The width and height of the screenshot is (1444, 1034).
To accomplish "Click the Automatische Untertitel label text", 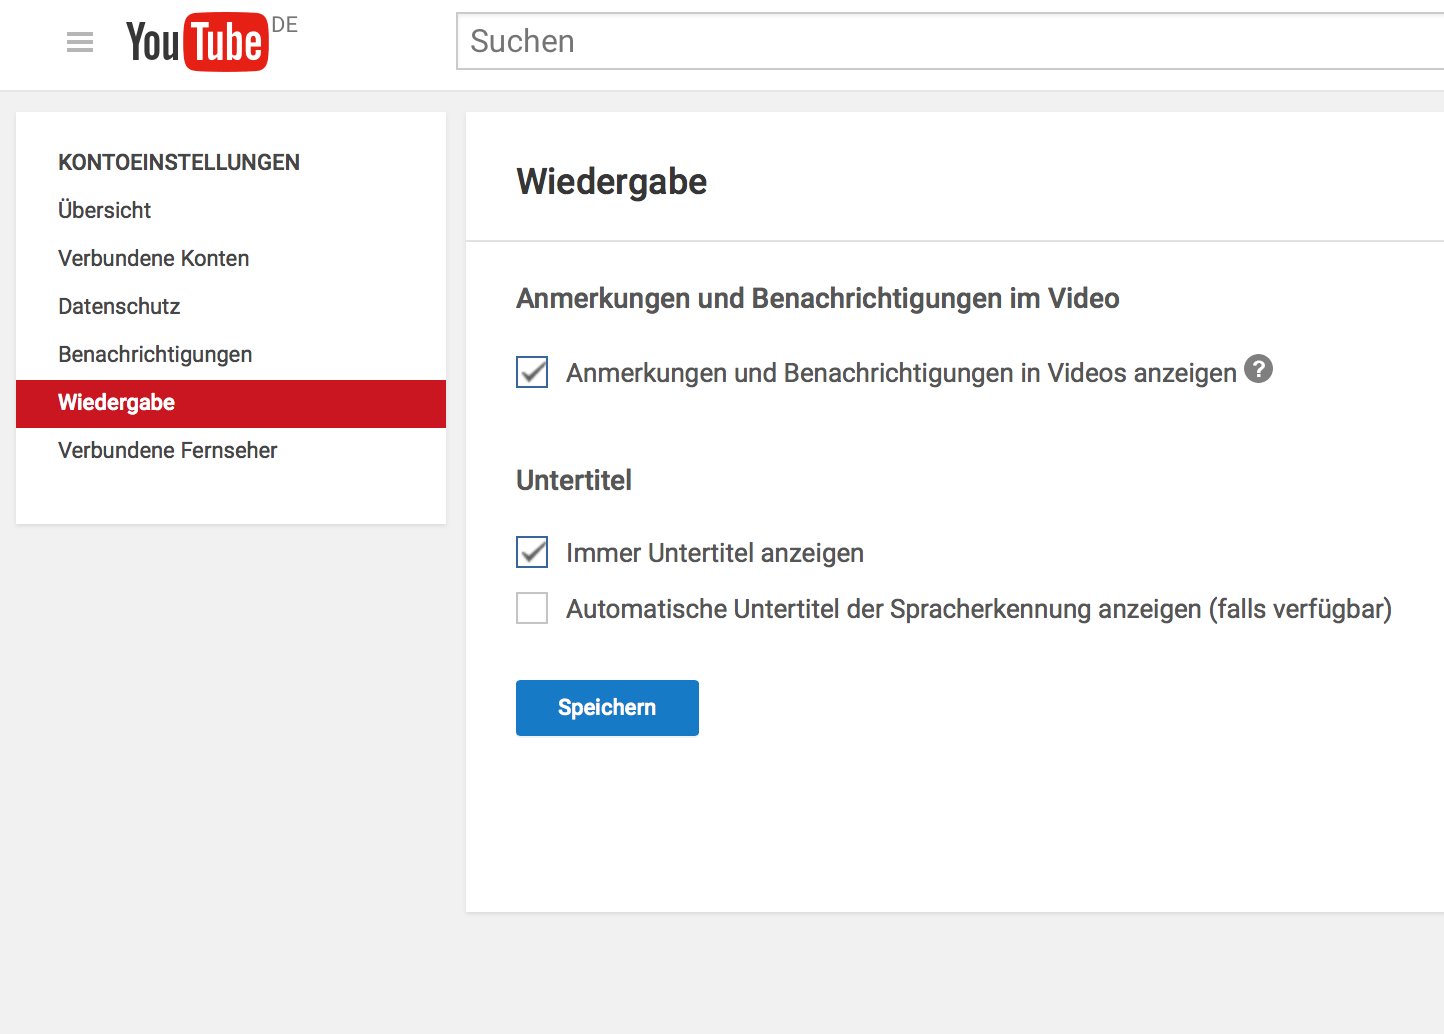I will pos(978,609).
